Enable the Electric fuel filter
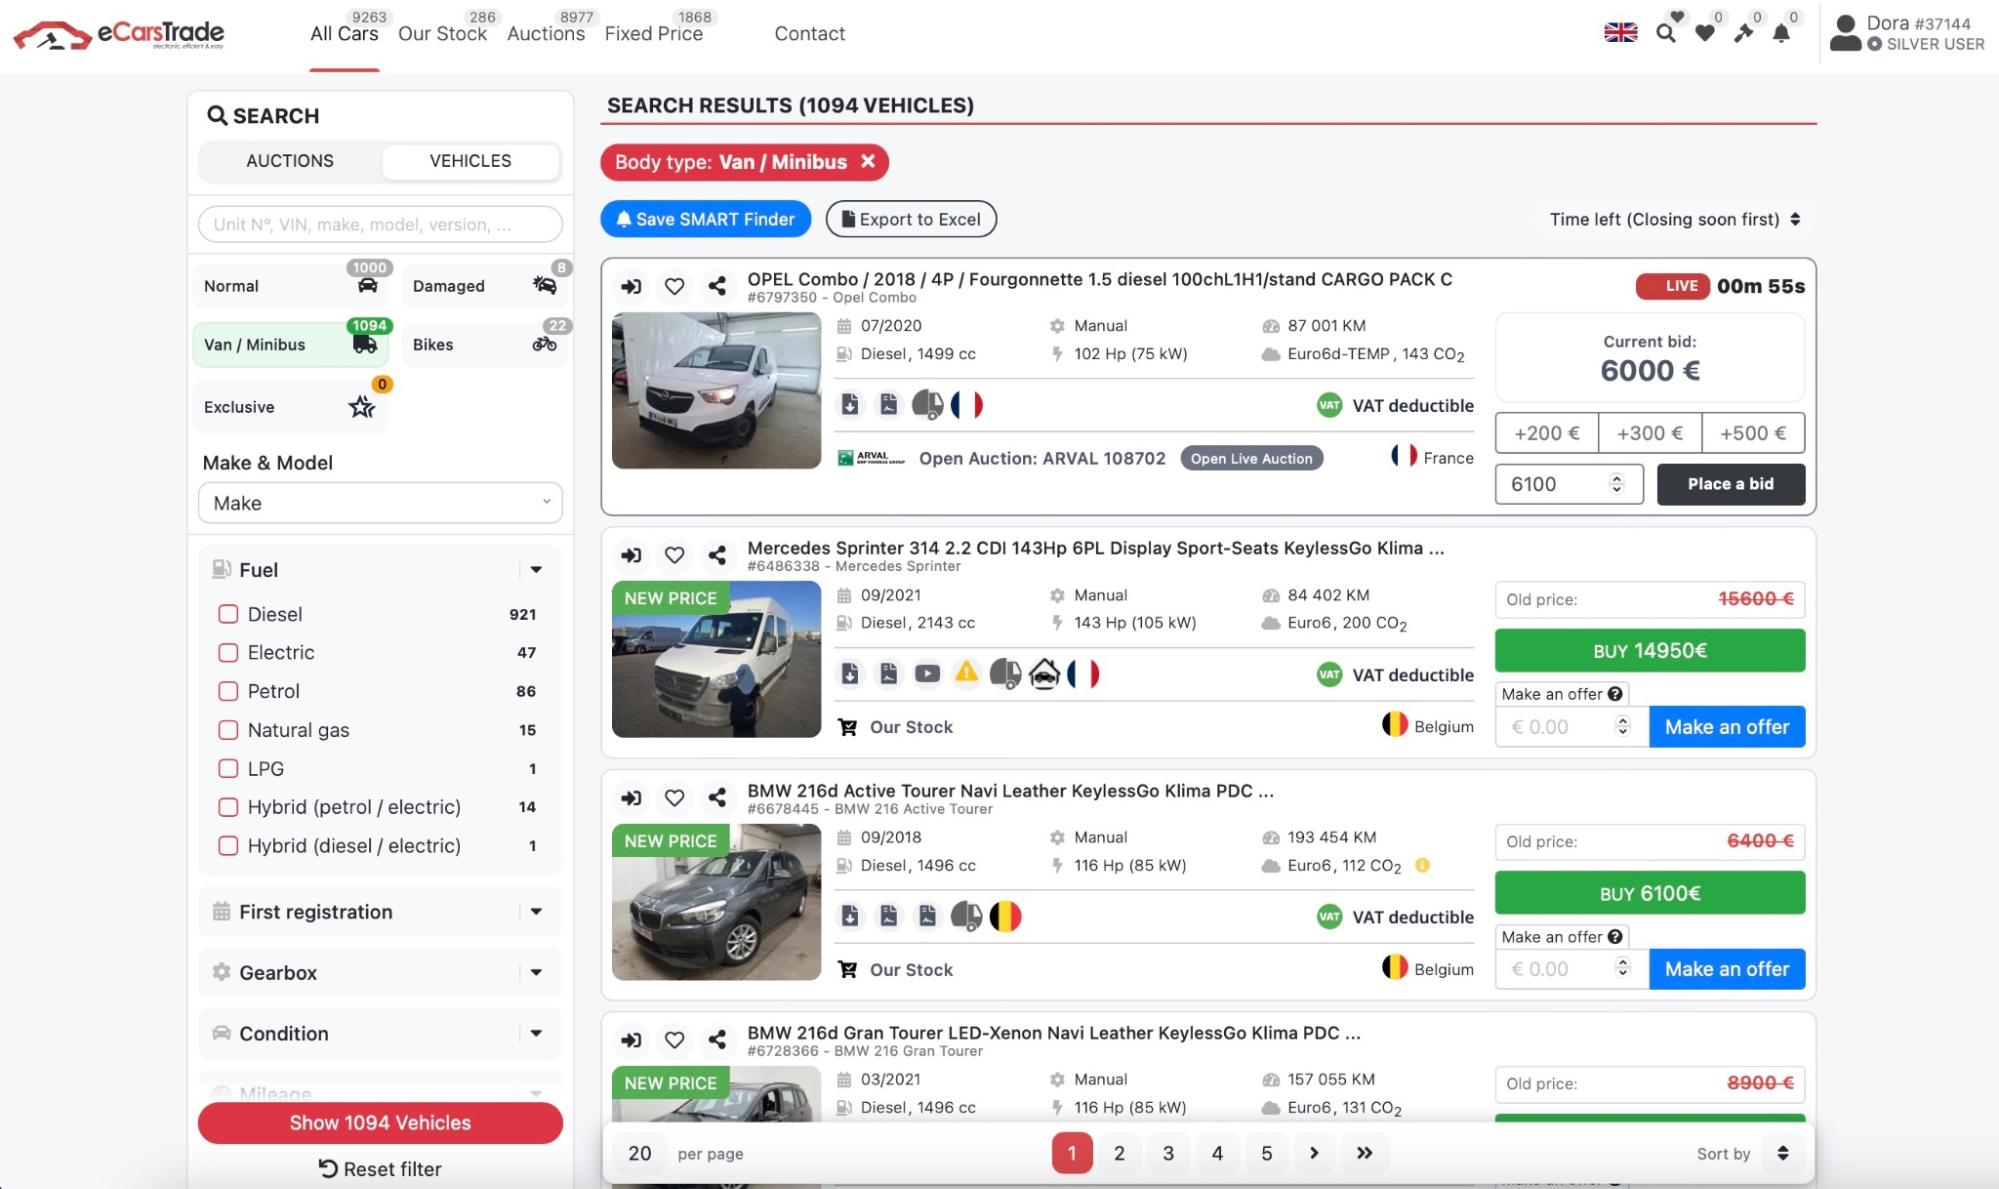Viewport: 1999px width, 1189px height. click(x=228, y=653)
